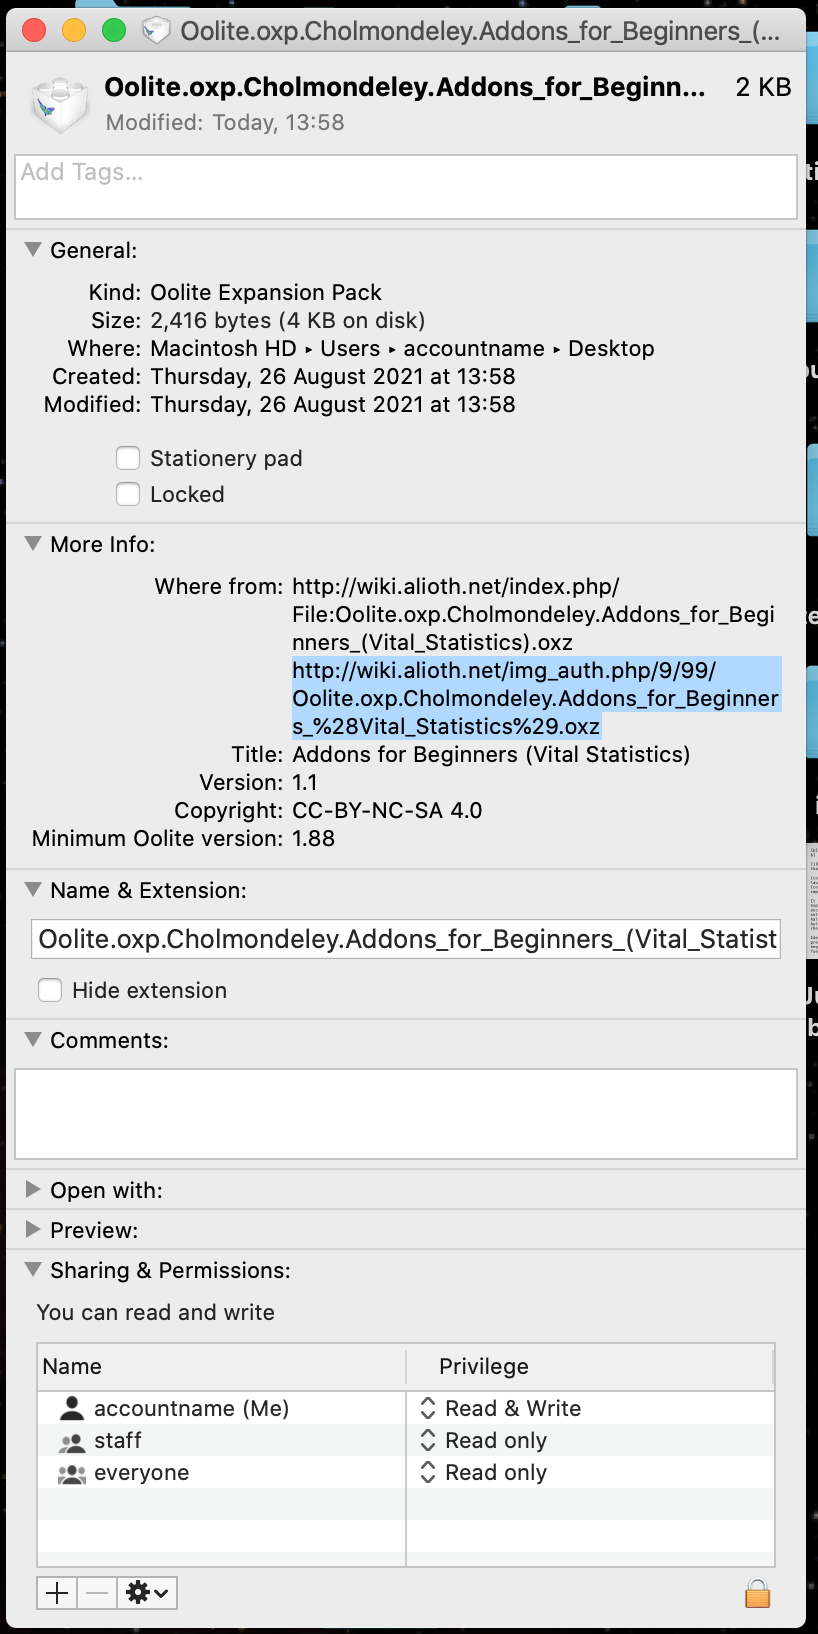Expand the Open with section

click(33, 1189)
